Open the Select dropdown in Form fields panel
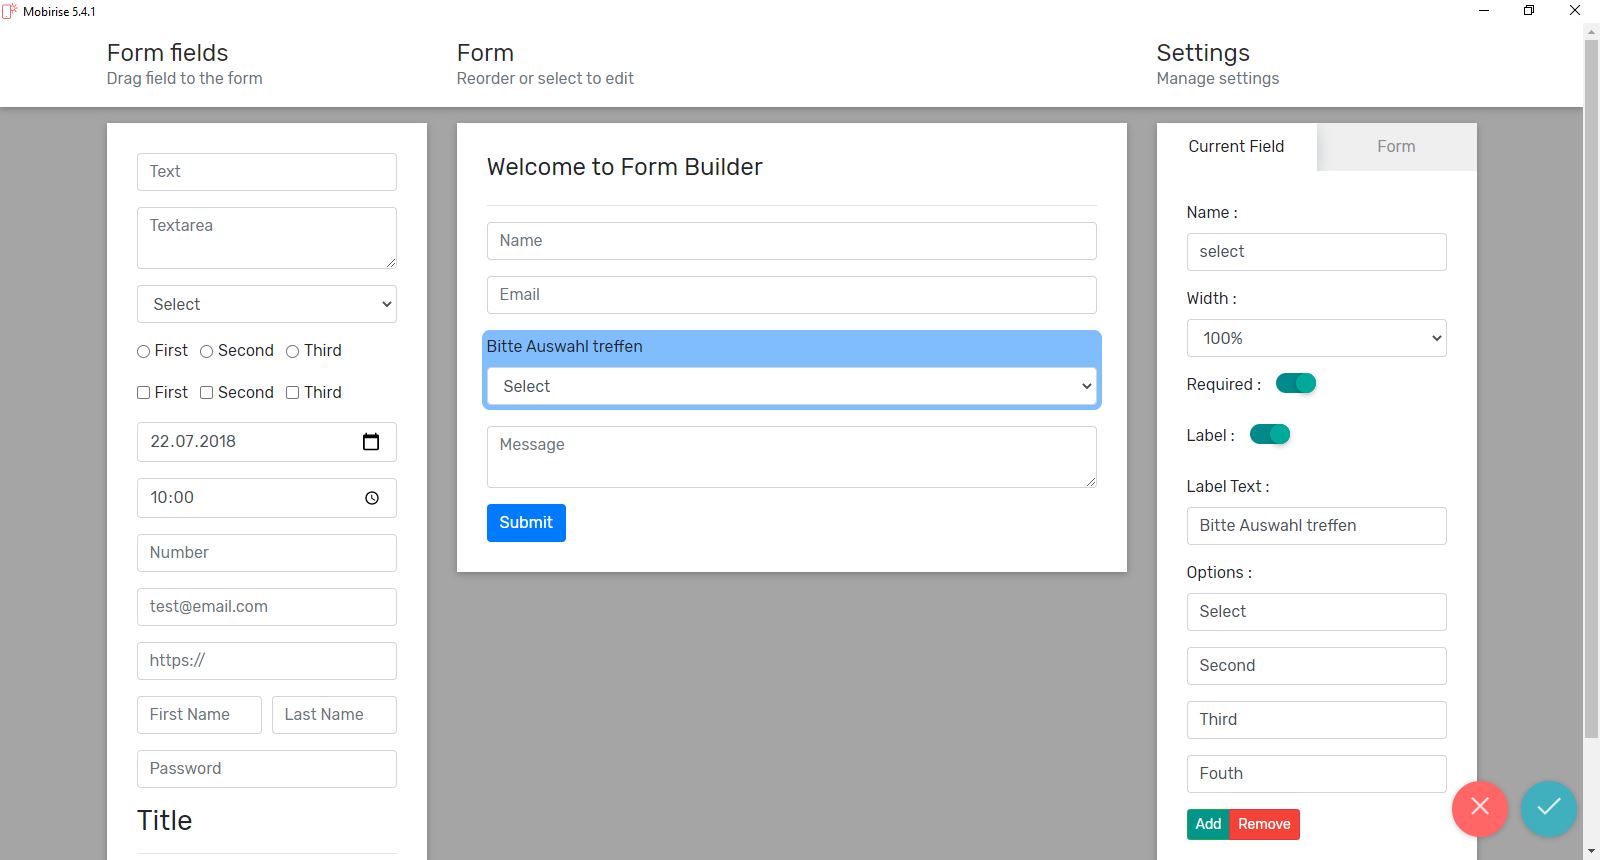Image resolution: width=1600 pixels, height=860 pixels. 267,304
